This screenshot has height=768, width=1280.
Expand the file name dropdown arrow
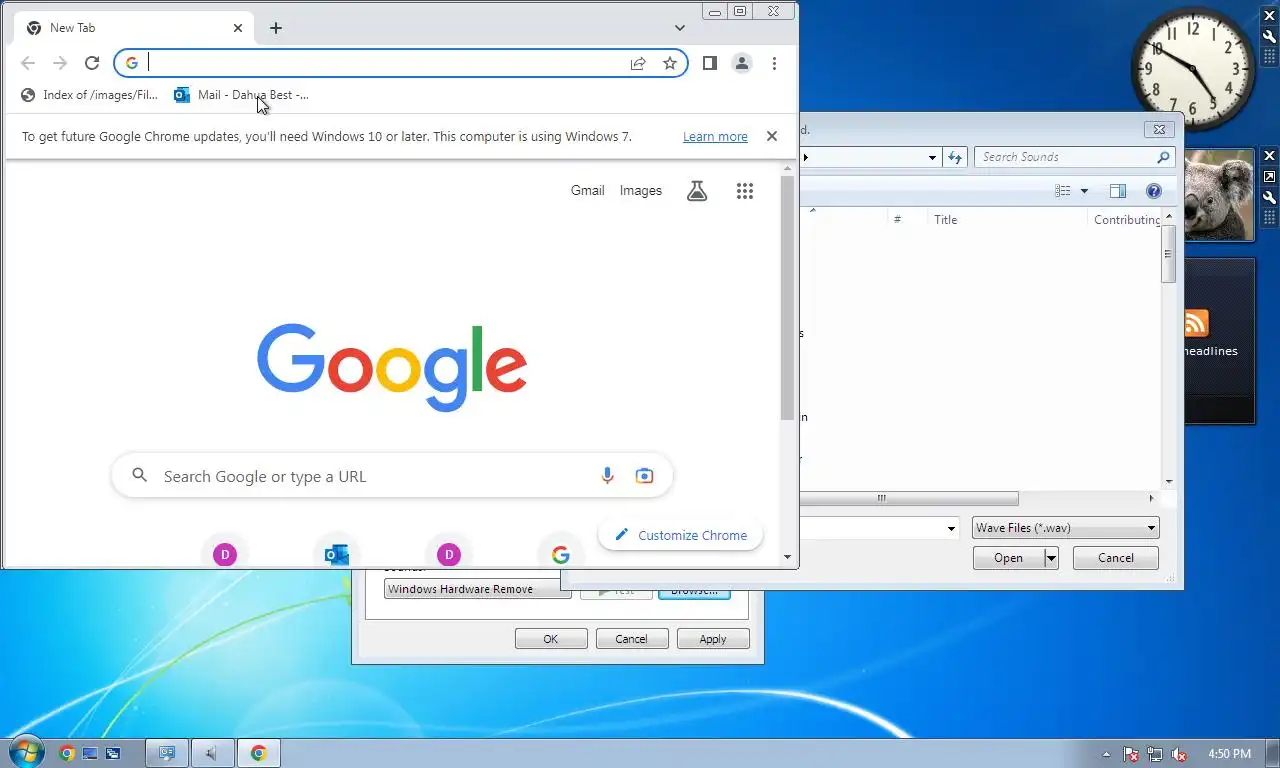click(x=951, y=528)
